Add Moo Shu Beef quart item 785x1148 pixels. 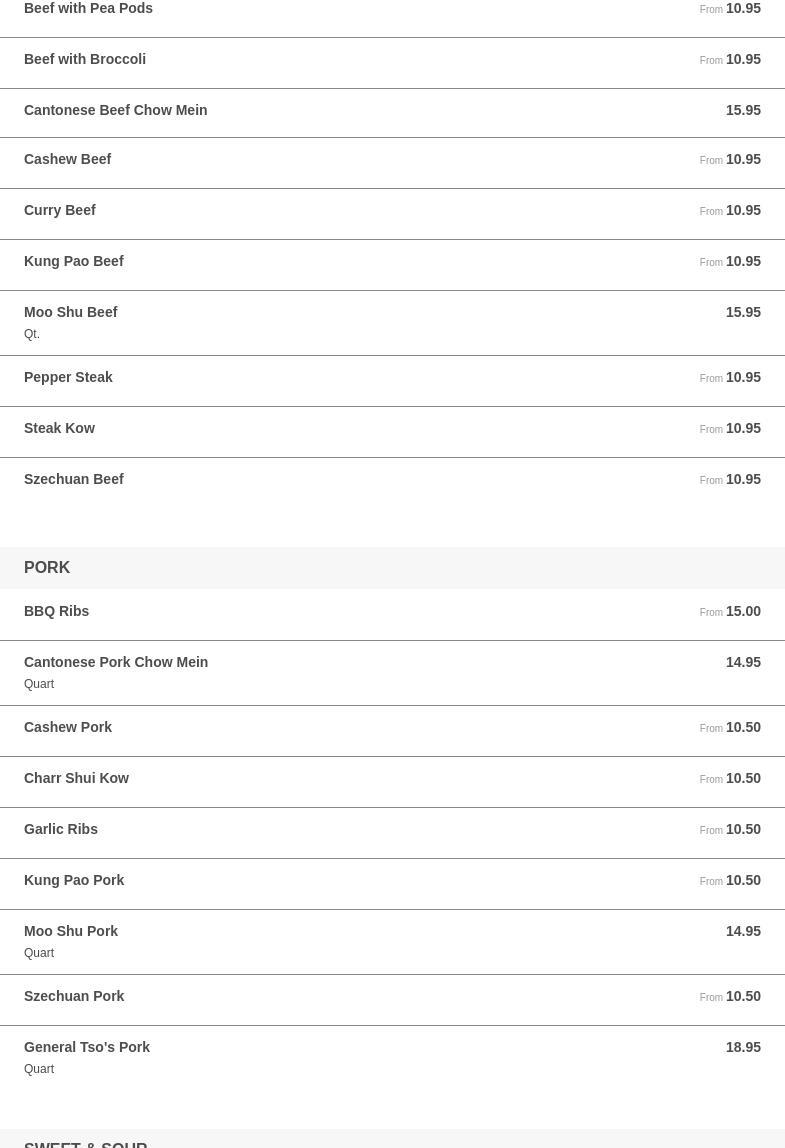click(392, 323)
